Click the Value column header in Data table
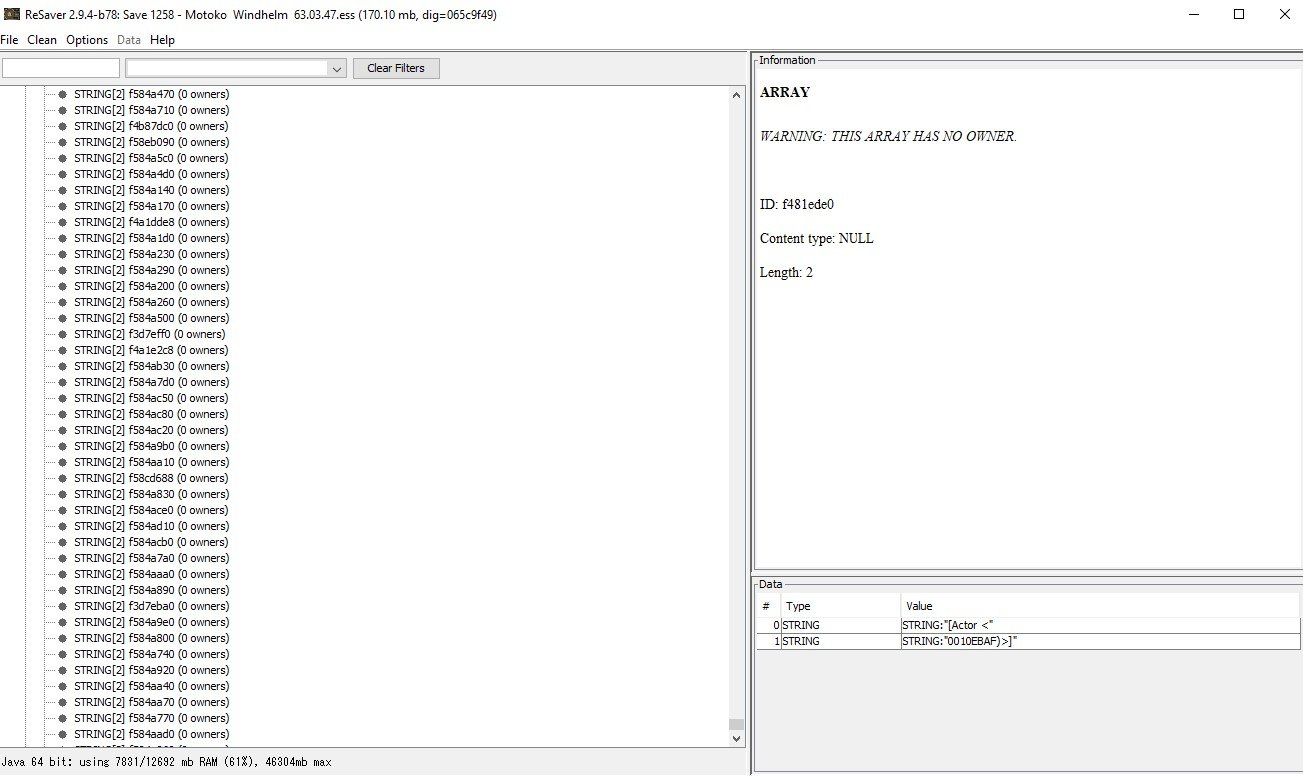Image resolution: width=1303 pixels, height=776 pixels. (x=1100, y=606)
